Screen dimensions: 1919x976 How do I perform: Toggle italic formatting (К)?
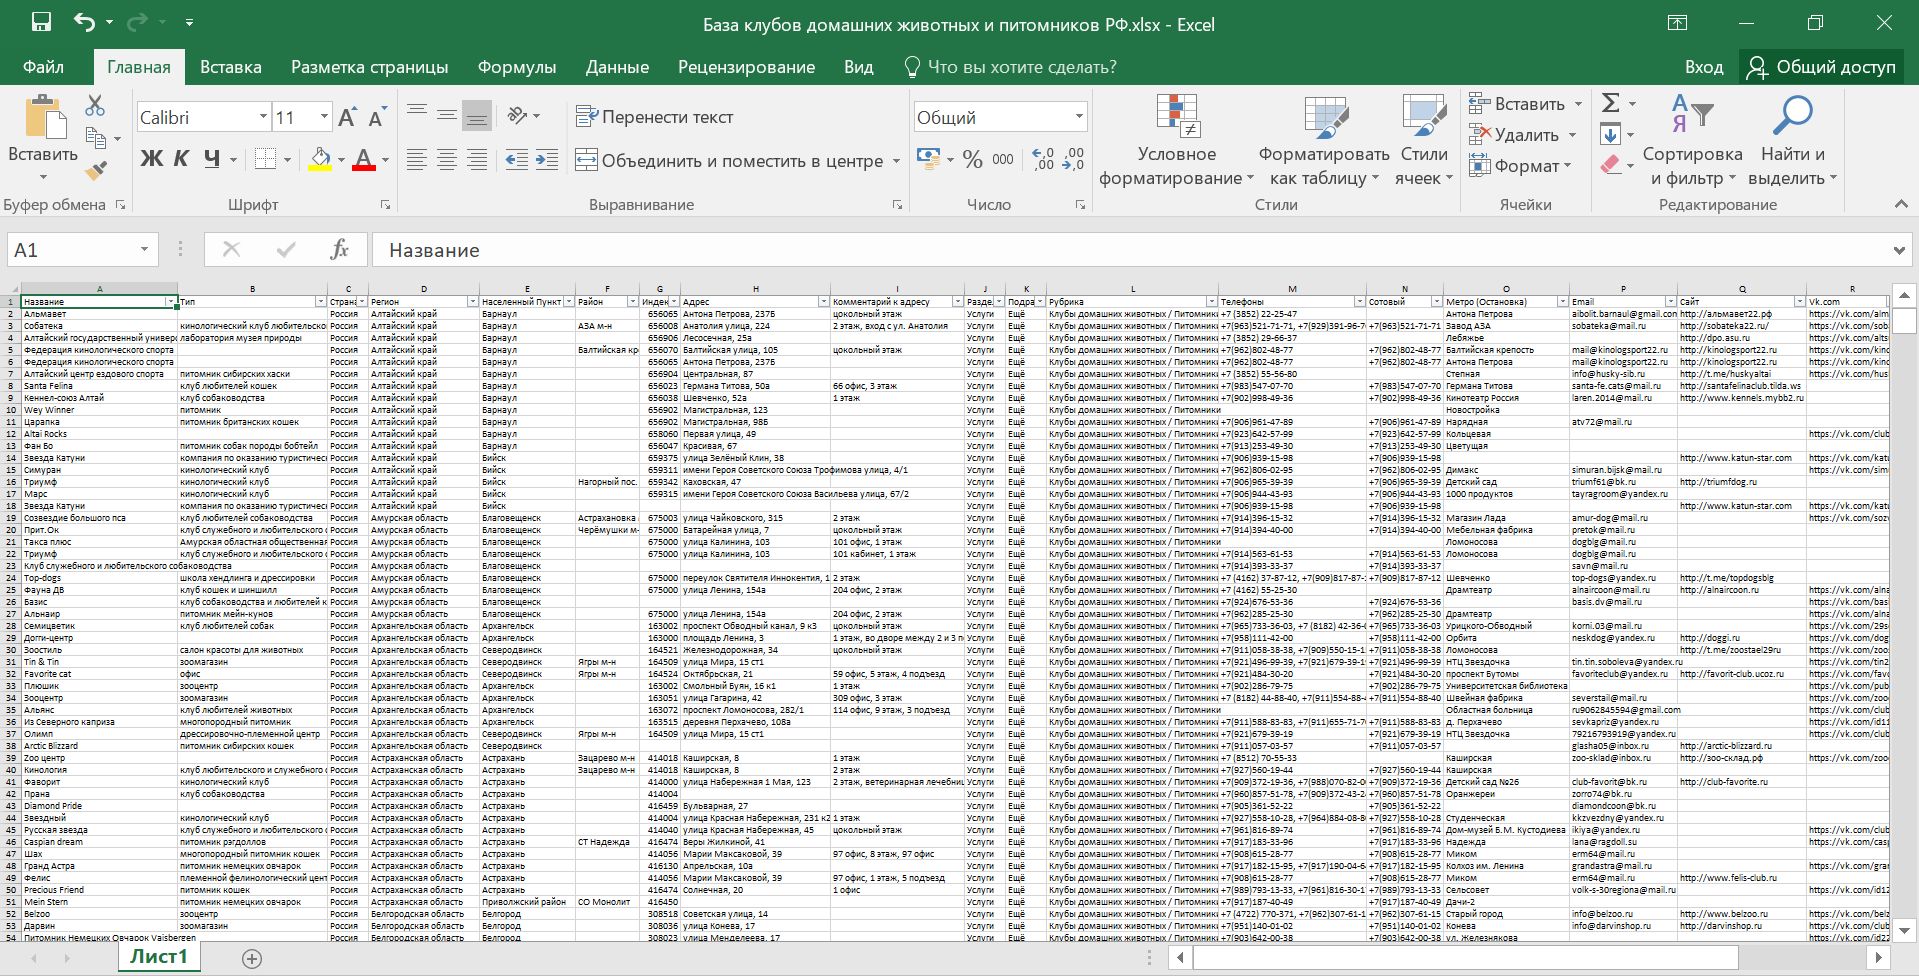181,159
